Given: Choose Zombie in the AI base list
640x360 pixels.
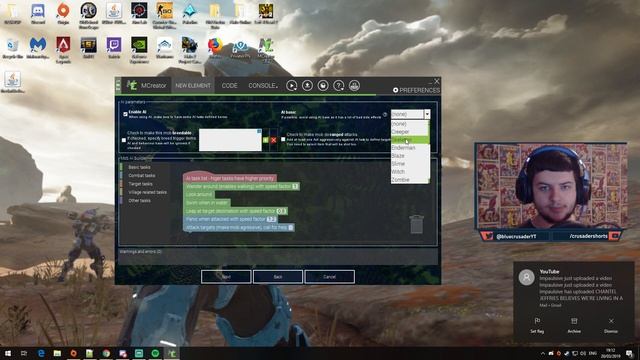Looking at the screenshot, I should (x=410, y=180).
